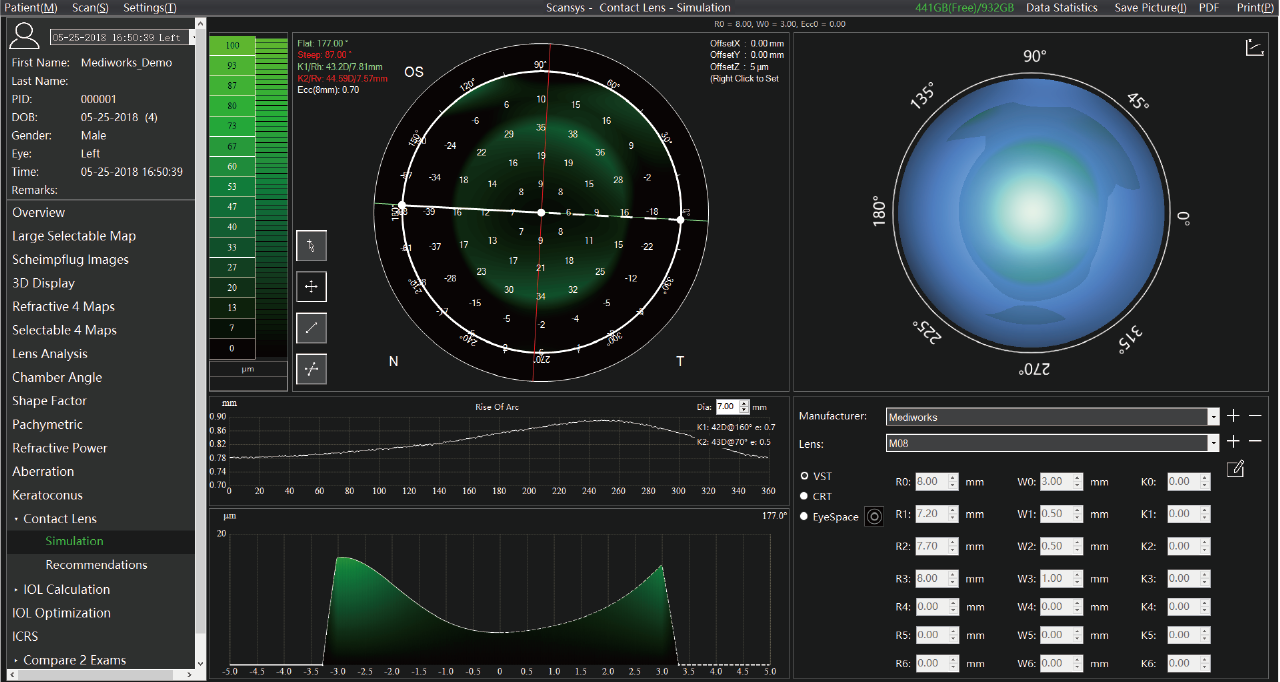Expand the Contact Lens tree node
The width and height of the screenshot is (1280, 682).
[16, 519]
